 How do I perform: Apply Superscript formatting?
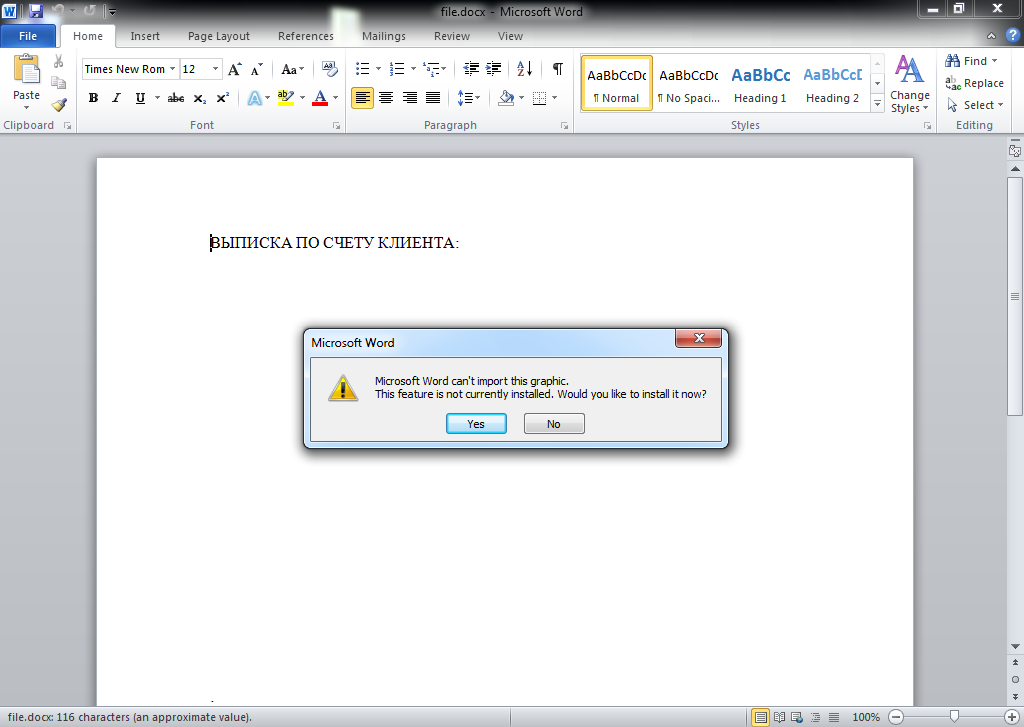pyautogui.click(x=223, y=98)
